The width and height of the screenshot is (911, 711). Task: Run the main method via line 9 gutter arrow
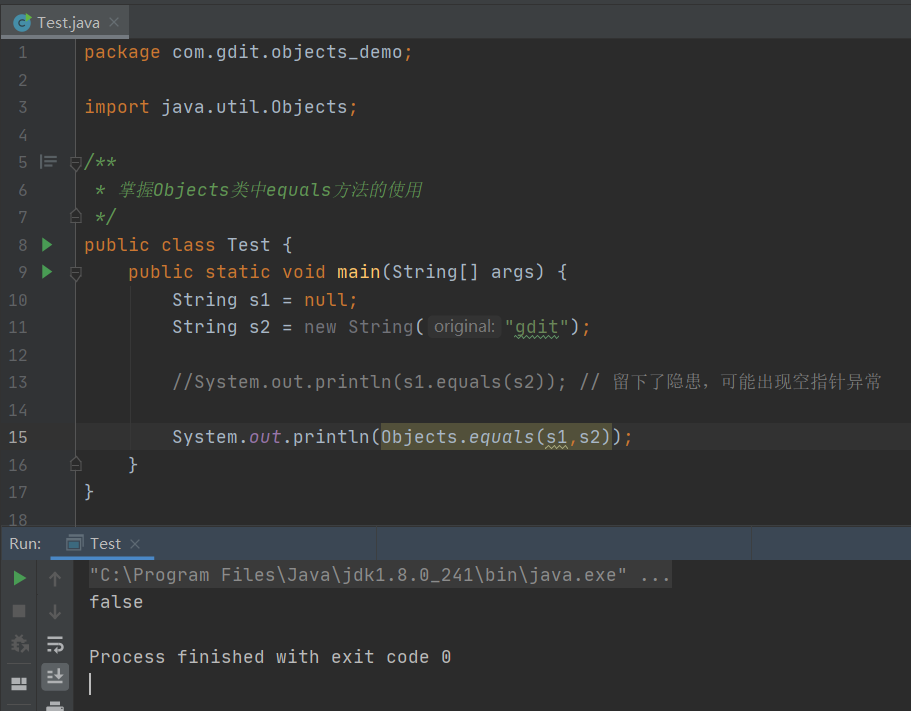[46, 271]
